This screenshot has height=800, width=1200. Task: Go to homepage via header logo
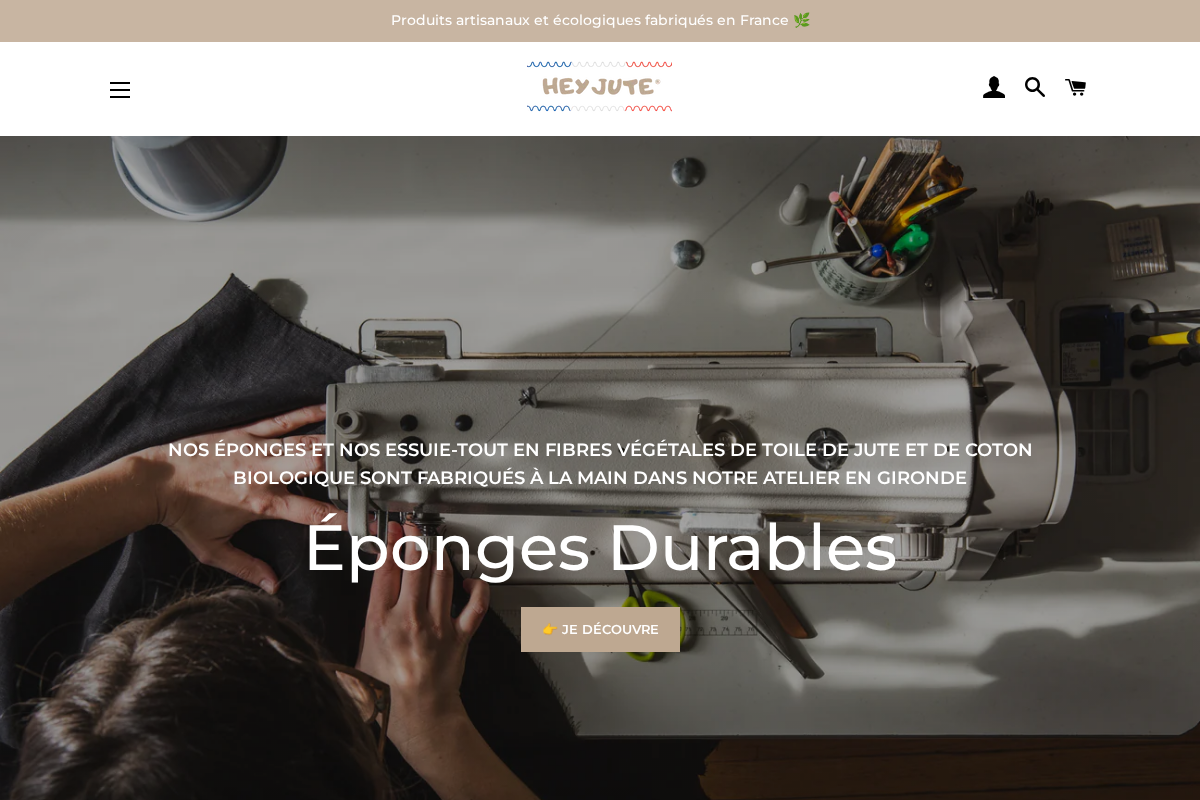(600, 85)
